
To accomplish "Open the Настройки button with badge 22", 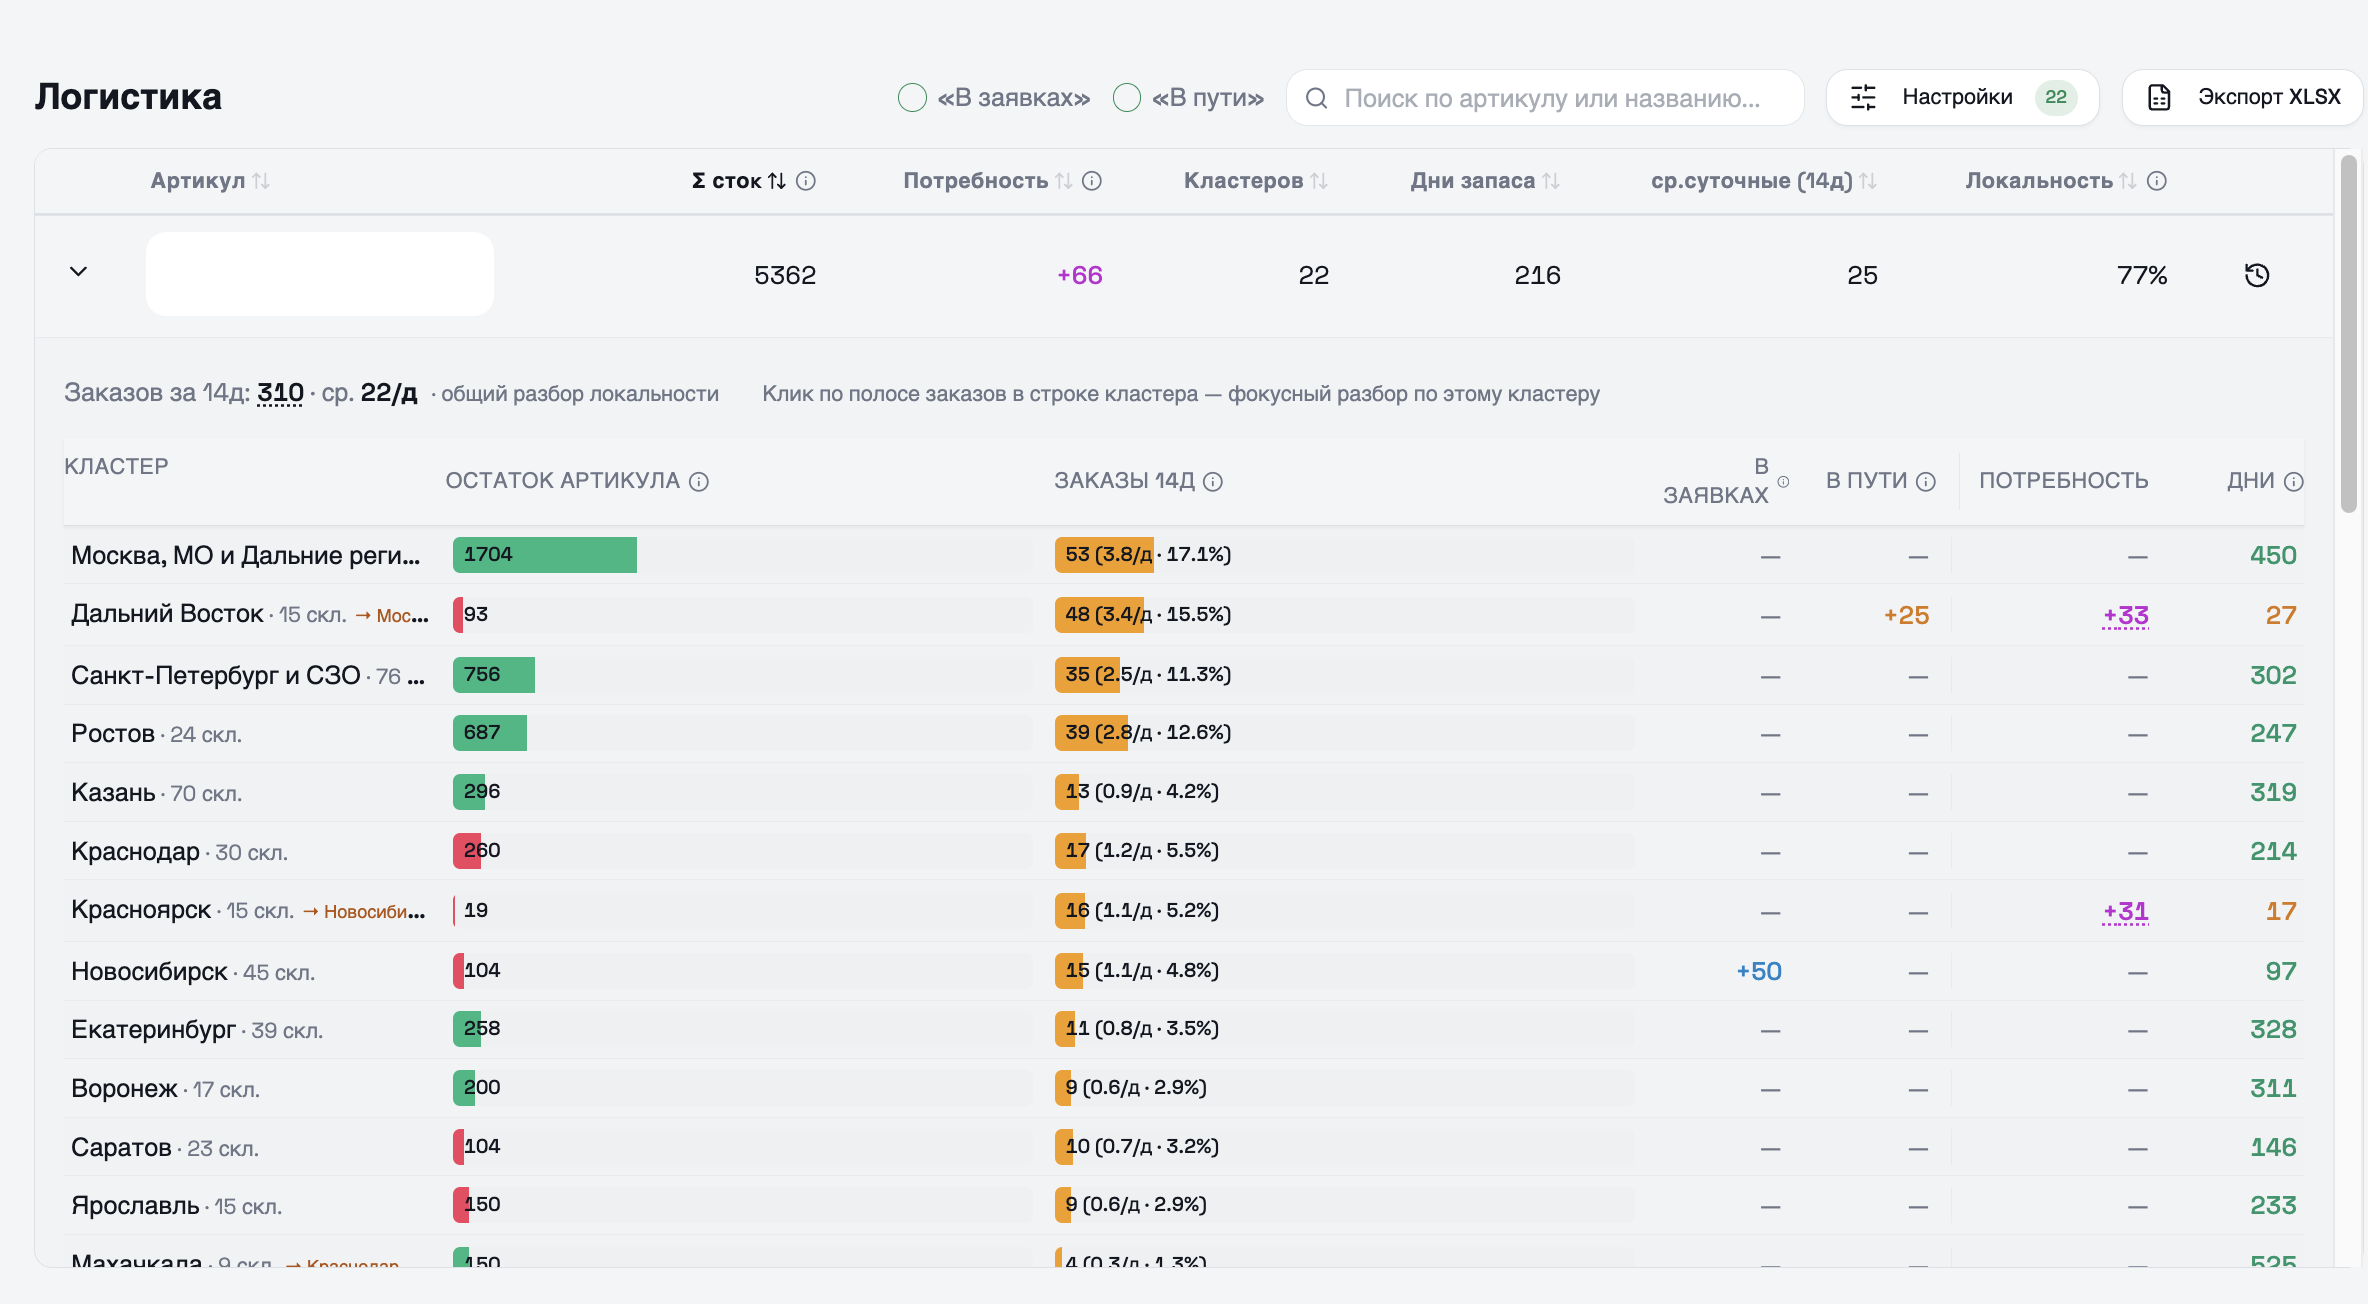I will (1962, 97).
